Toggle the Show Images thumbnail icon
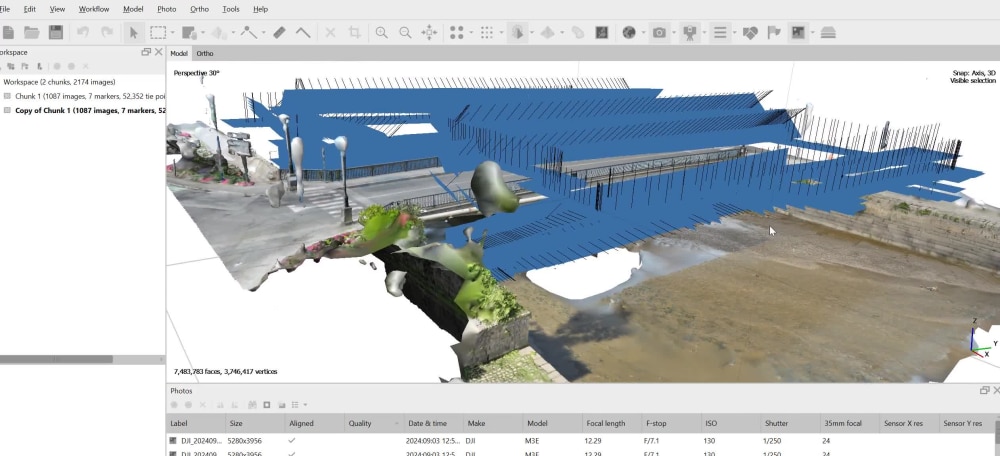The height and width of the screenshot is (456, 1000). click(798, 33)
